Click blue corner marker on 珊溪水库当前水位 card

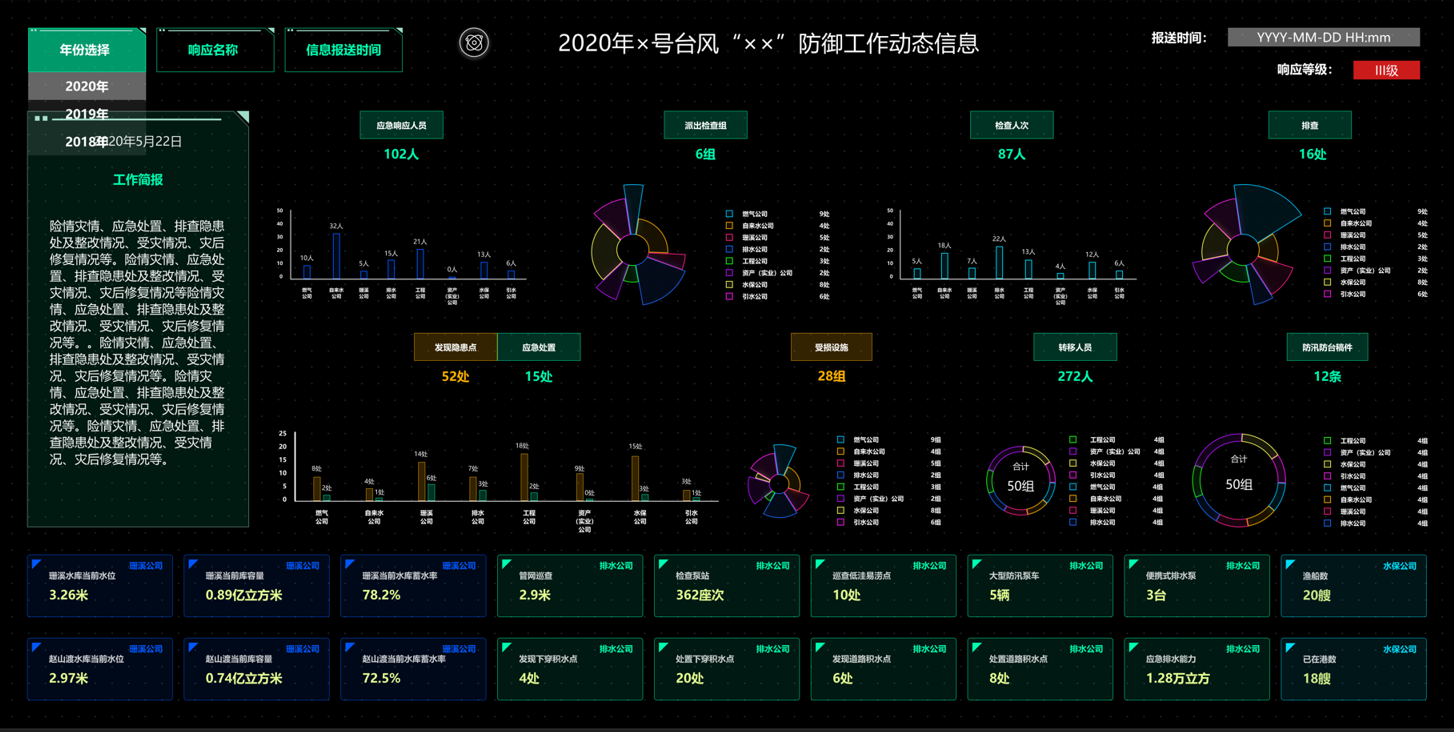click(37, 565)
